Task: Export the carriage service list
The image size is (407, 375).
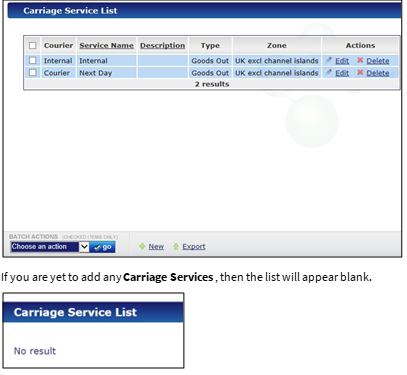Action: 194,247
